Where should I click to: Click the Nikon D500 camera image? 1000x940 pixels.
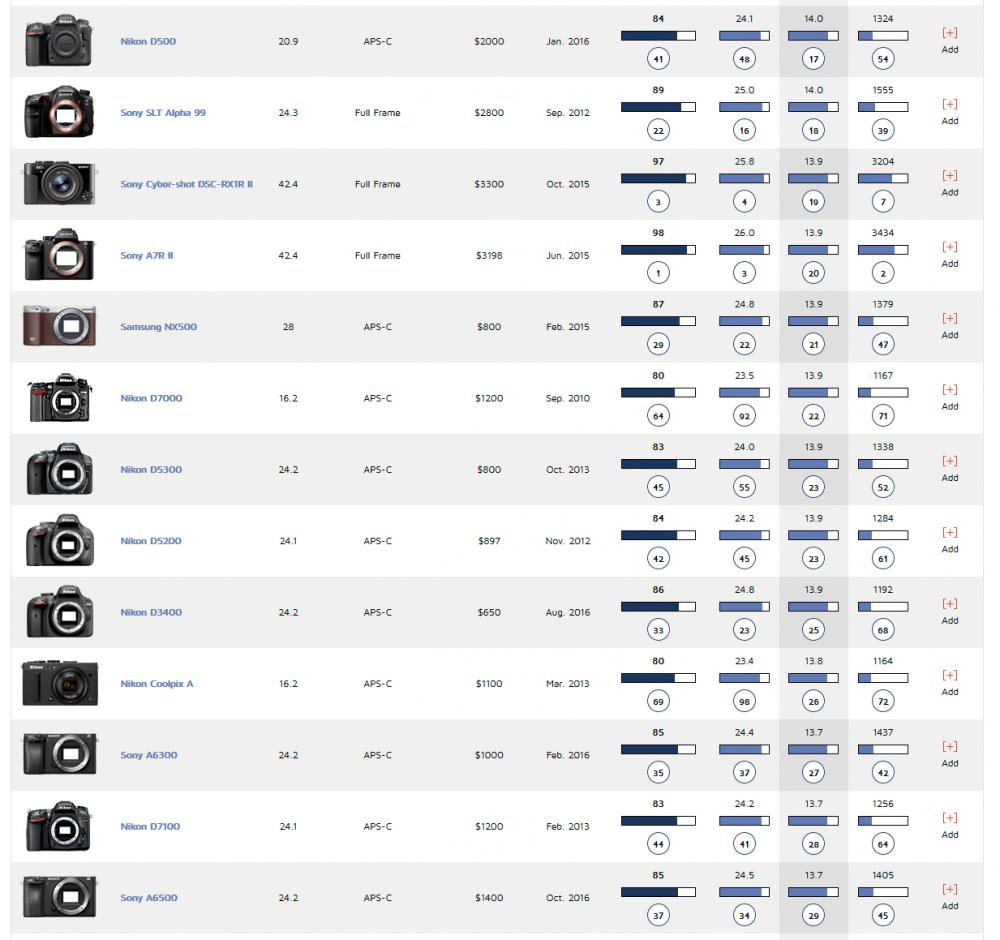59,41
